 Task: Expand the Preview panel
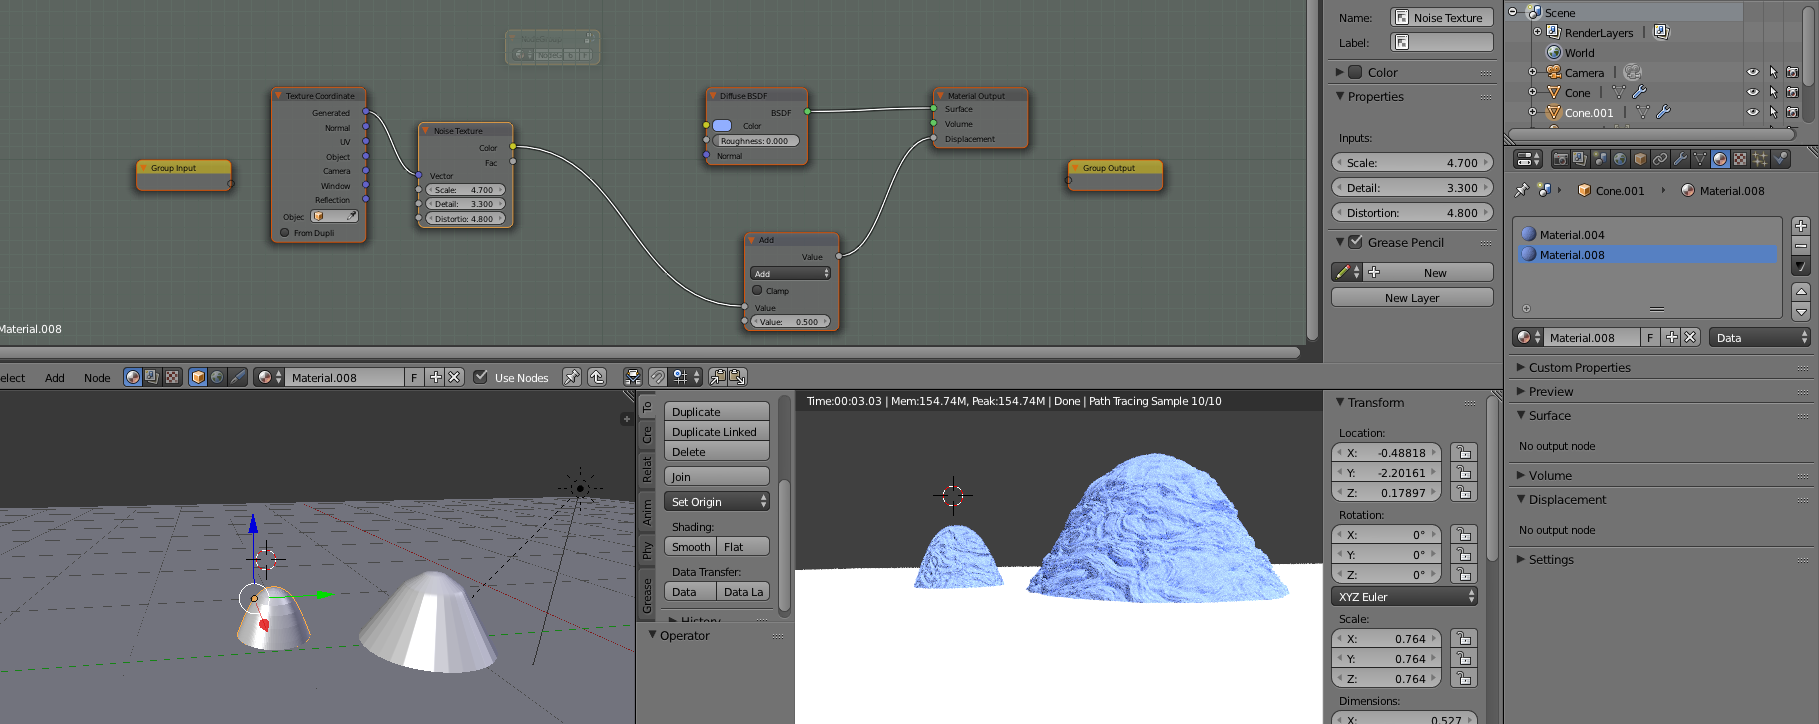pyautogui.click(x=1551, y=391)
